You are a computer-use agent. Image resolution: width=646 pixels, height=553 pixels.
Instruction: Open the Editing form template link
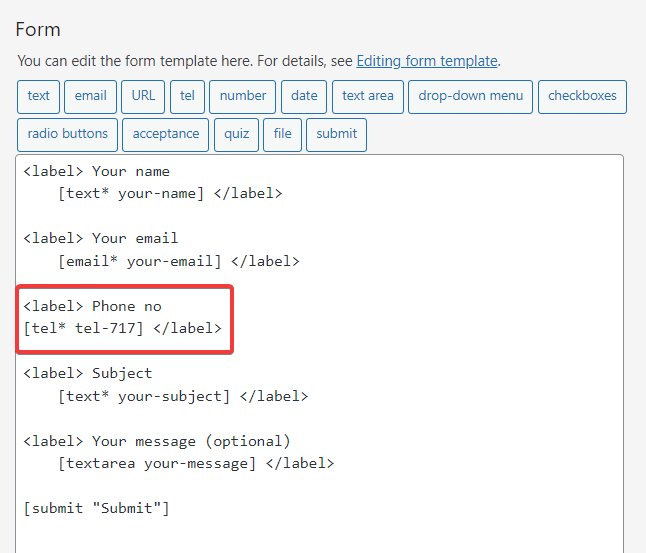427,61
